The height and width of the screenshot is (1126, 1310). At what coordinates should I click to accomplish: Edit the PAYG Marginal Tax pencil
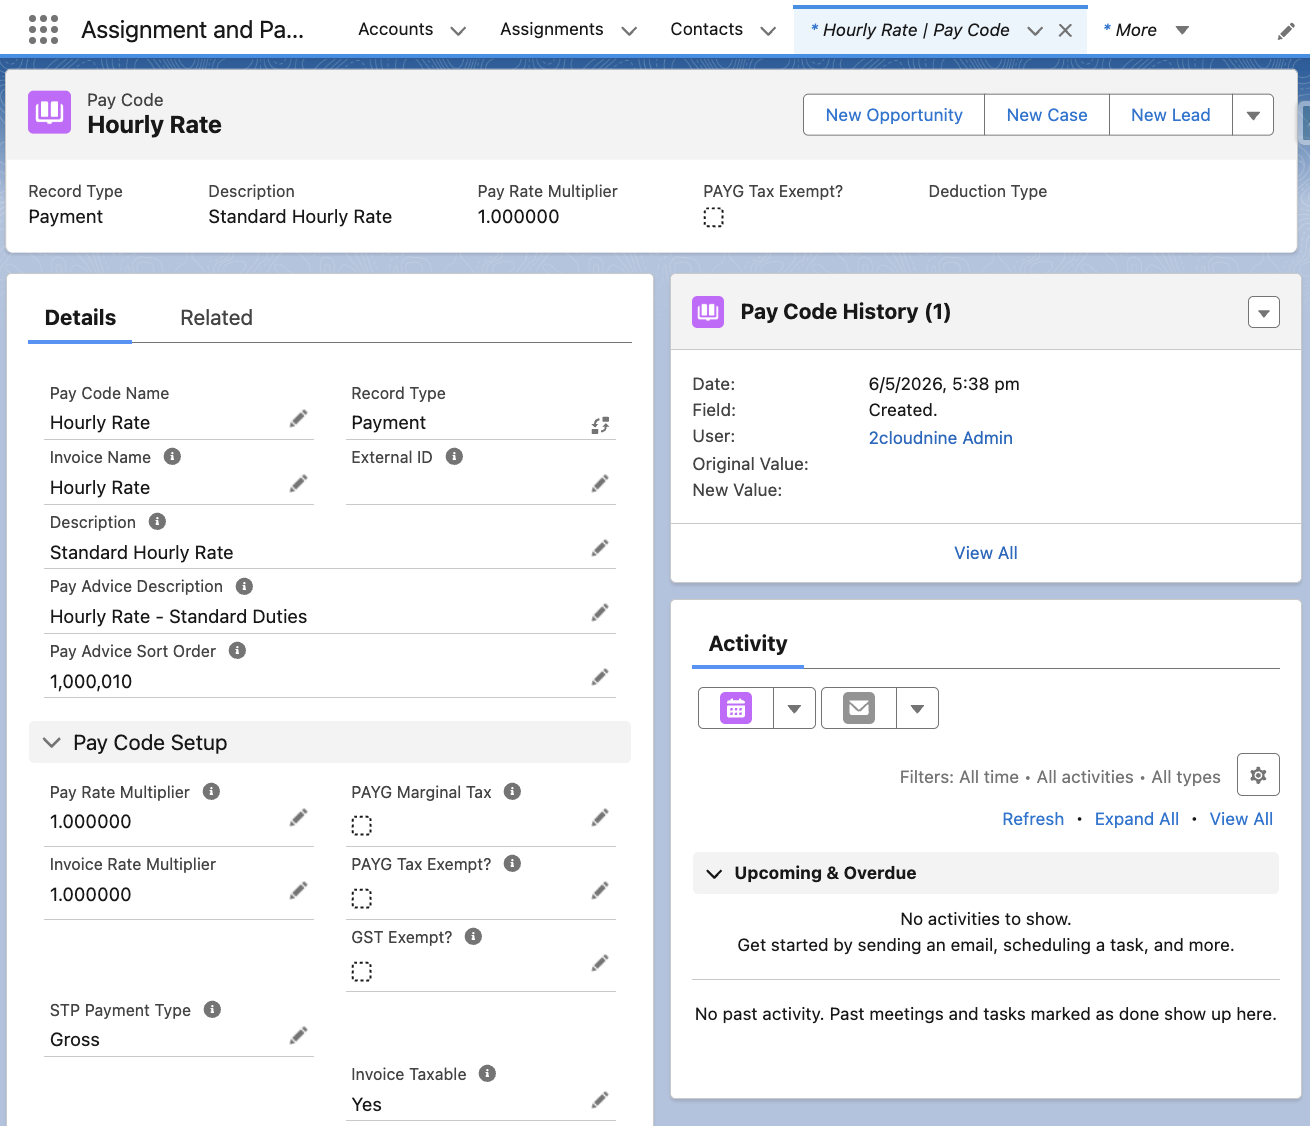[x=600, y=818]
